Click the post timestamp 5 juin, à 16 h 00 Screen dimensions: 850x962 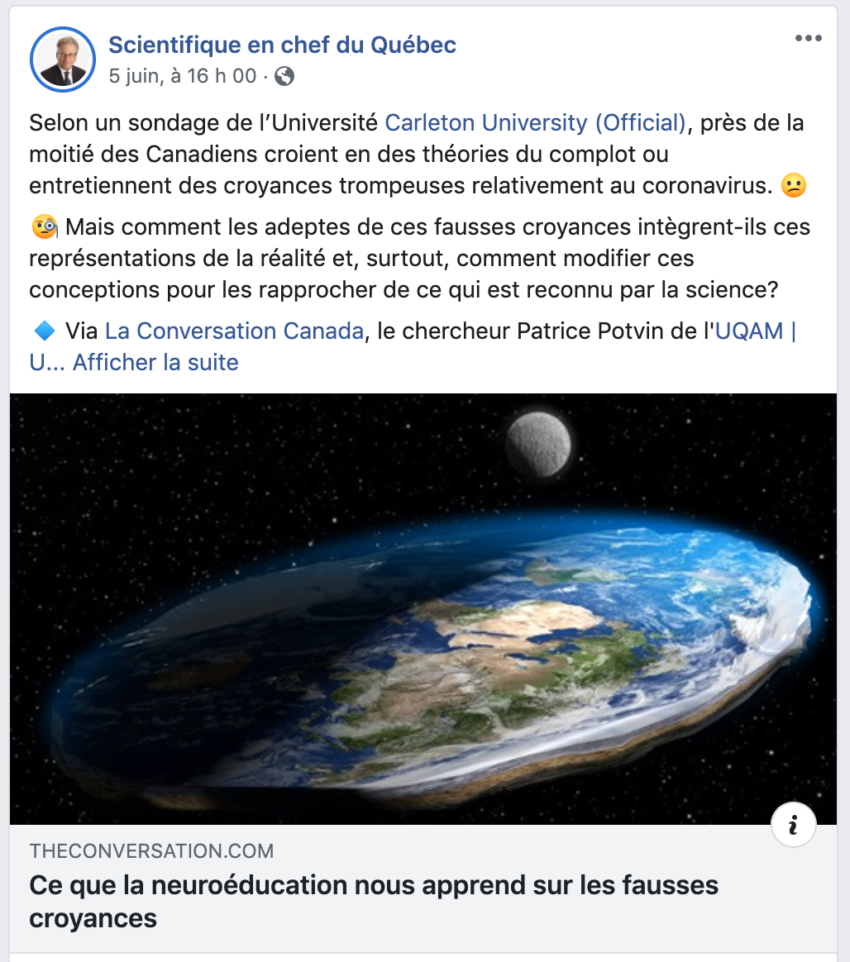click(182, 76)
